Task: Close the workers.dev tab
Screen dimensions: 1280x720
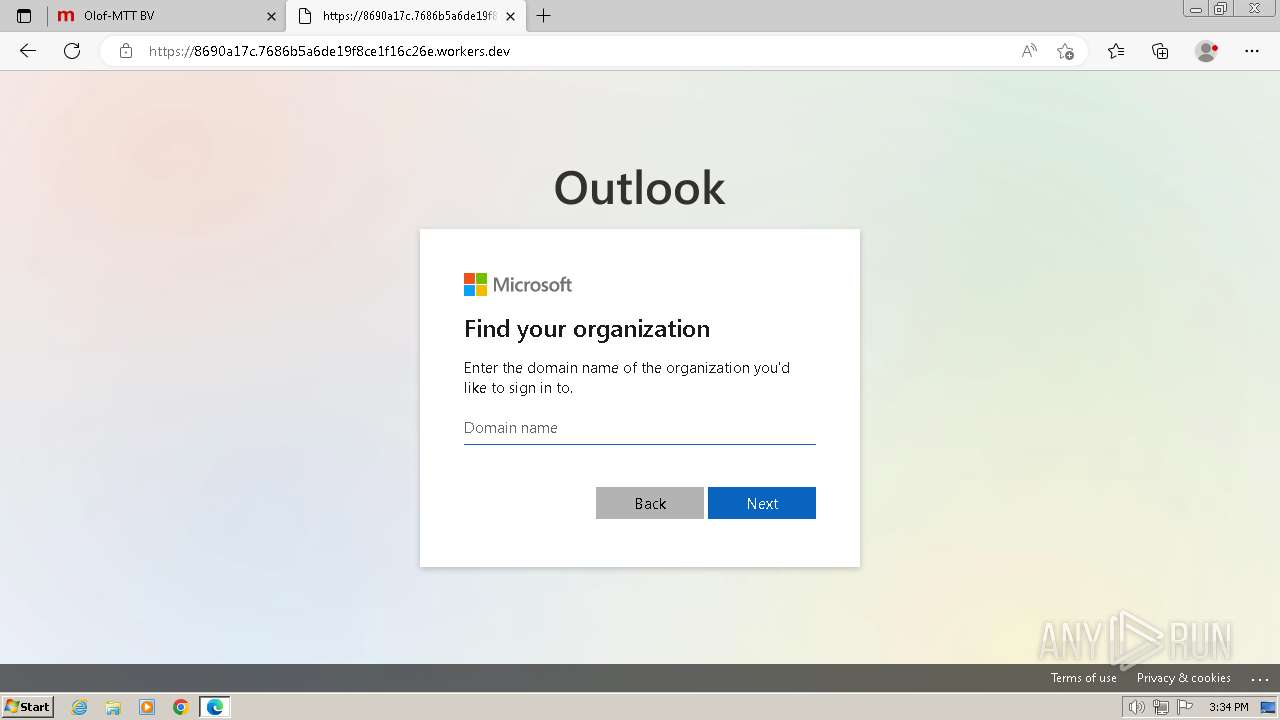Action: 511,16
